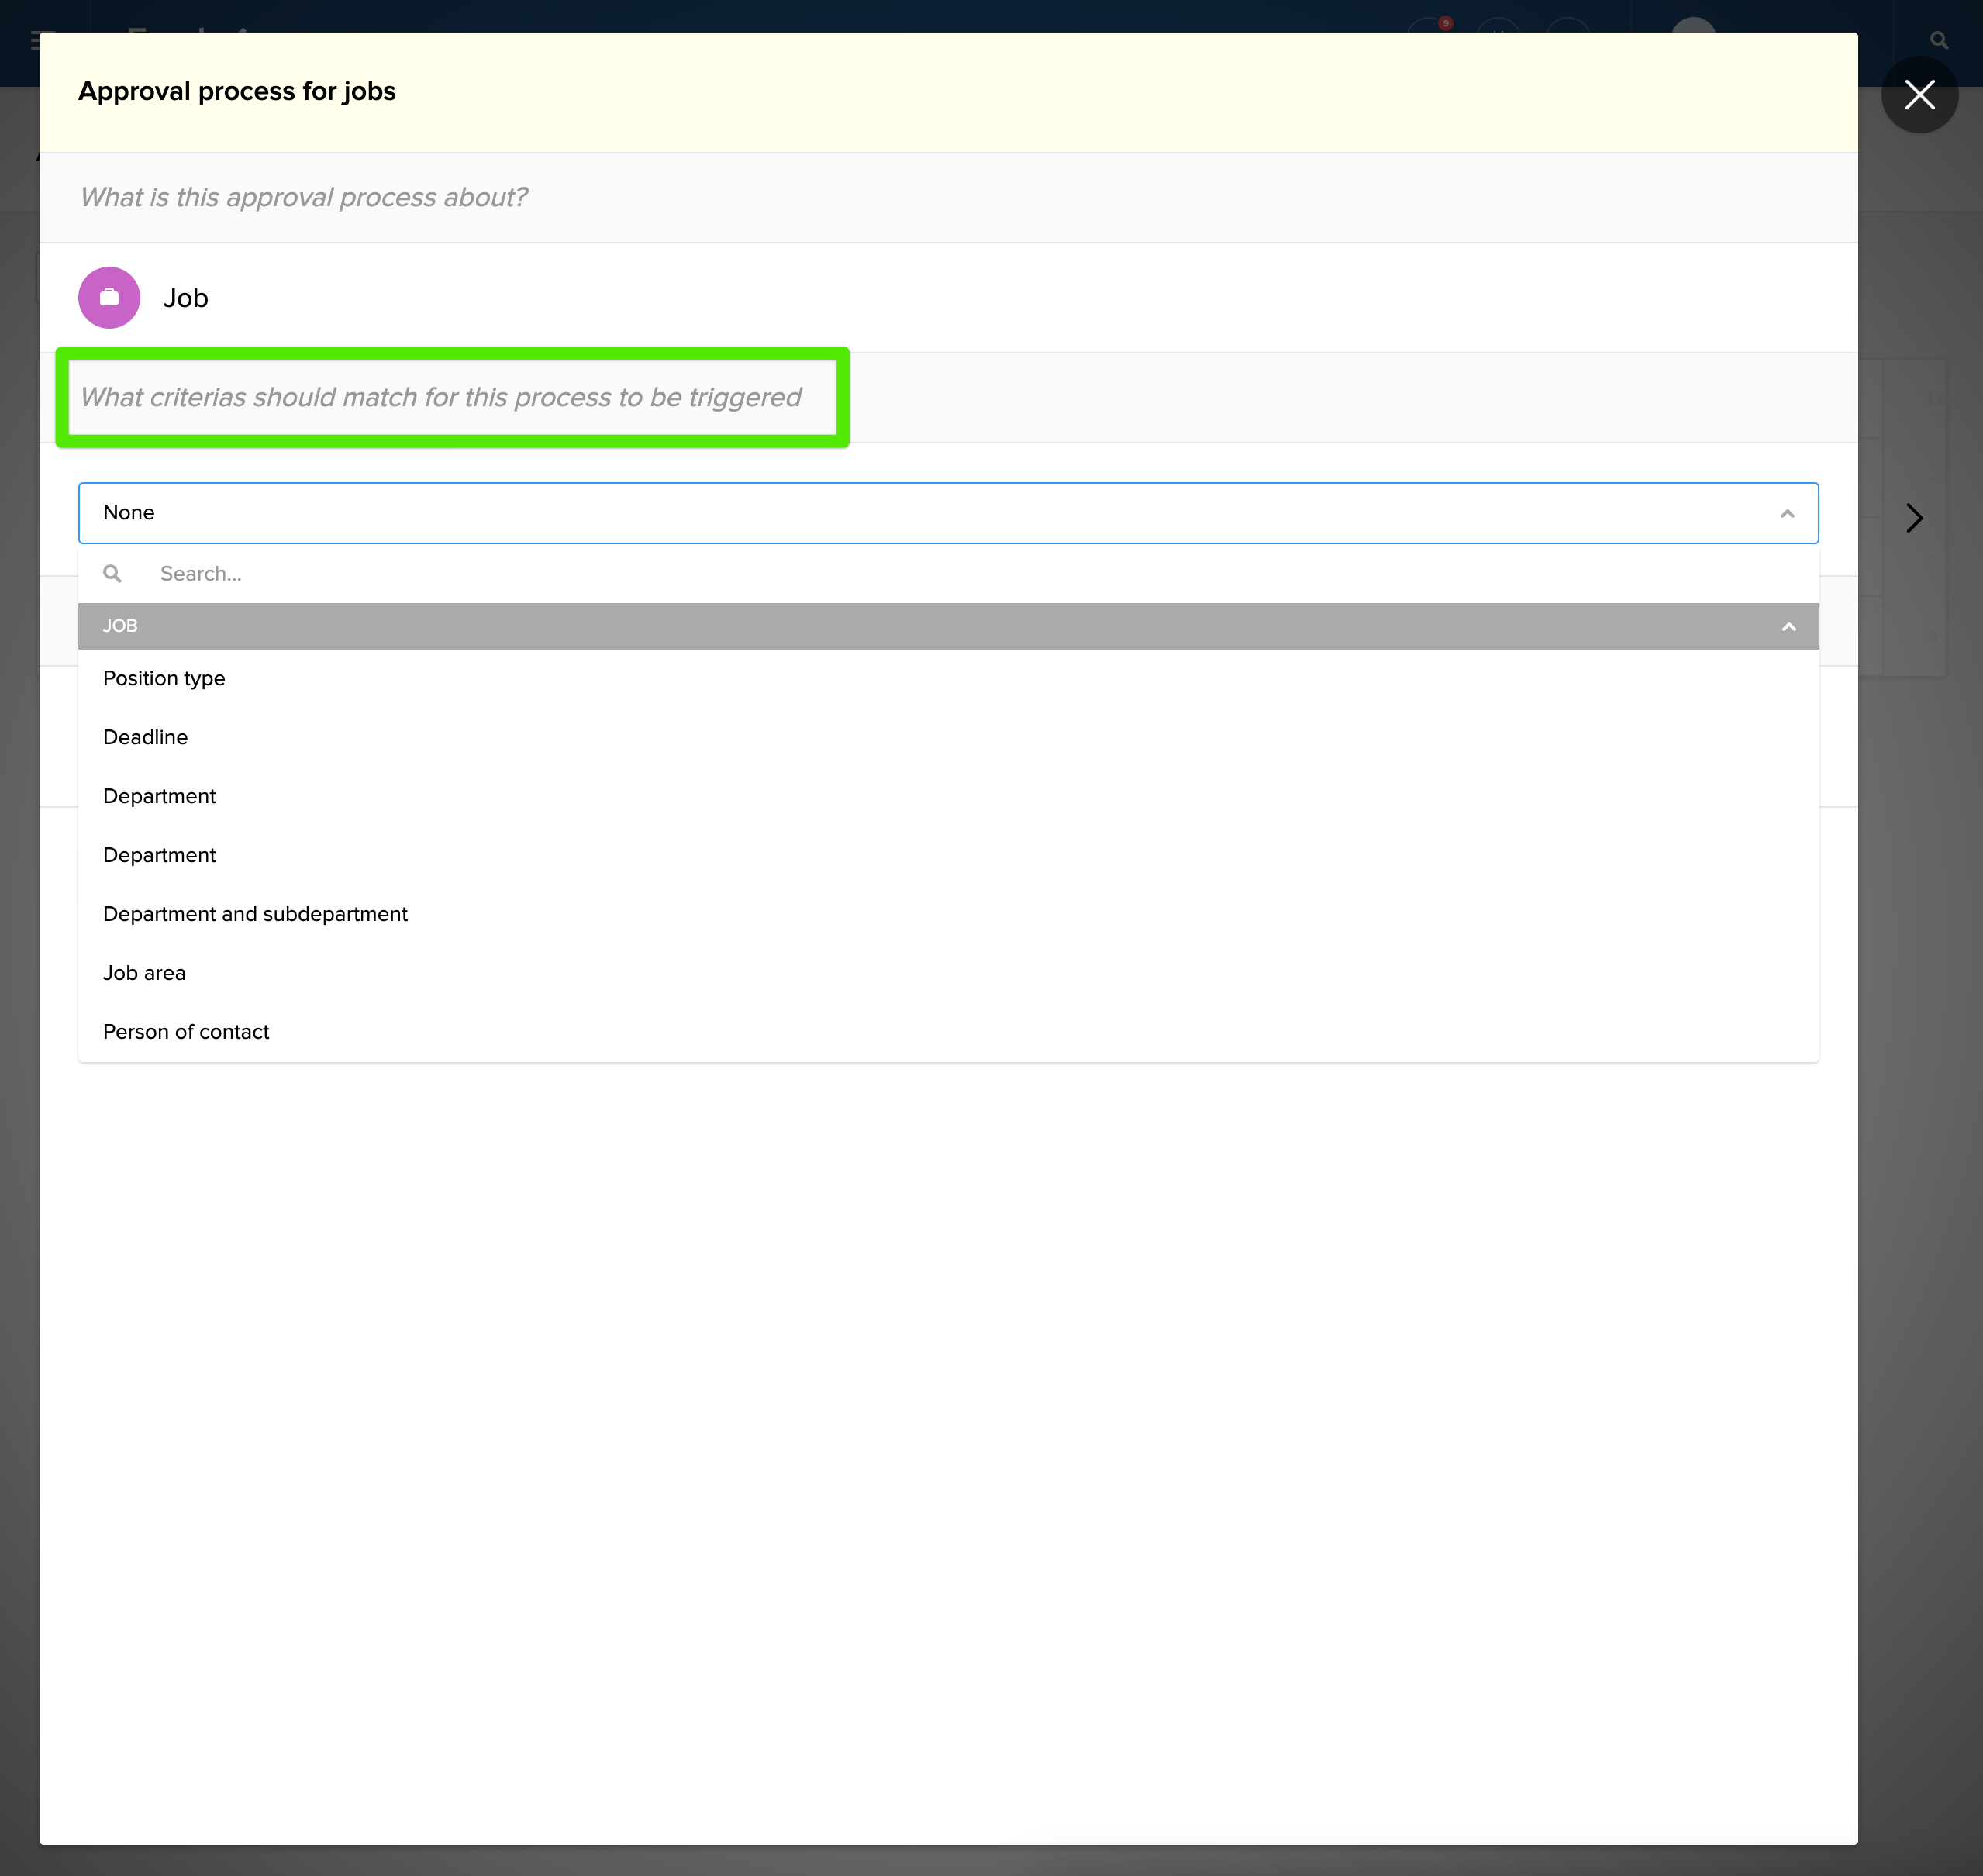Click the user avatar in header
The image size is (1983, 1876).
tap(1692, 28)
